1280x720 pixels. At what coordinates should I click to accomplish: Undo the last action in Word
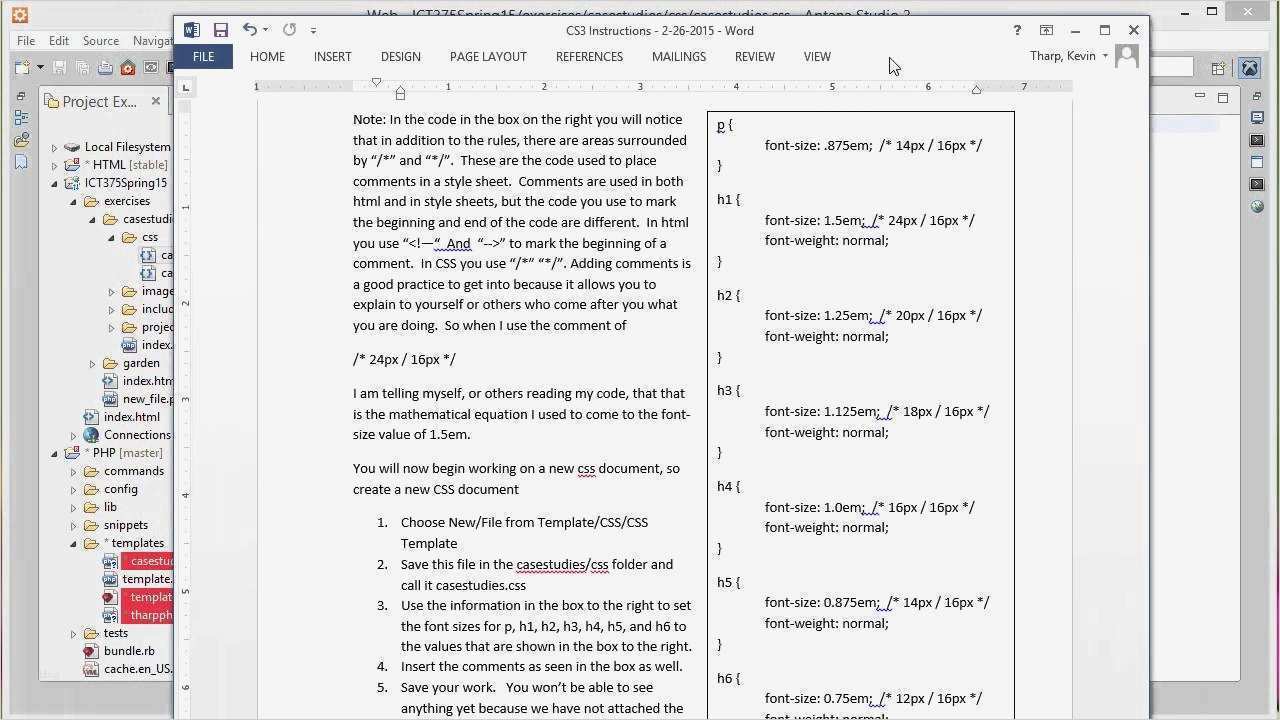[250, 30]
